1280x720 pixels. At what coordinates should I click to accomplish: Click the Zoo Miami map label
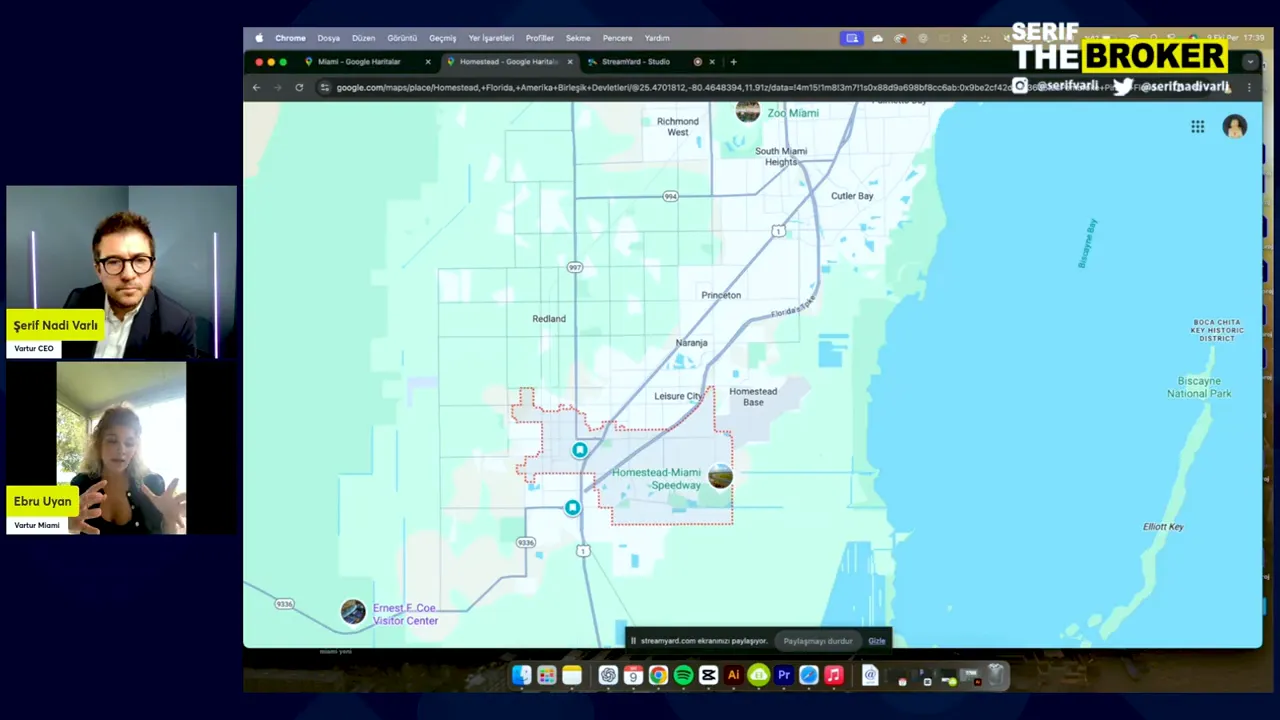tap(793, 113)
